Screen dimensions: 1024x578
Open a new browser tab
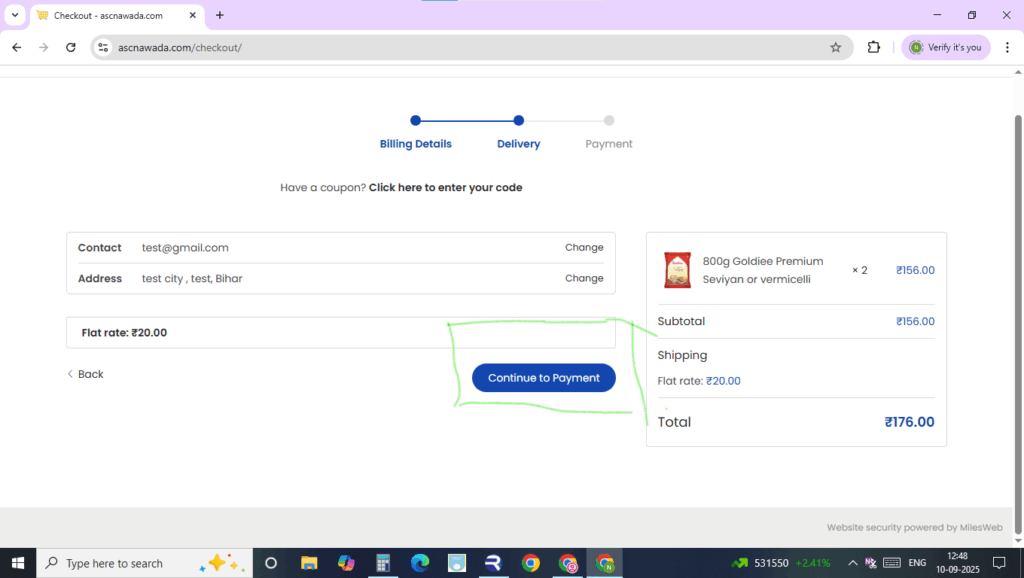[220, 15]
